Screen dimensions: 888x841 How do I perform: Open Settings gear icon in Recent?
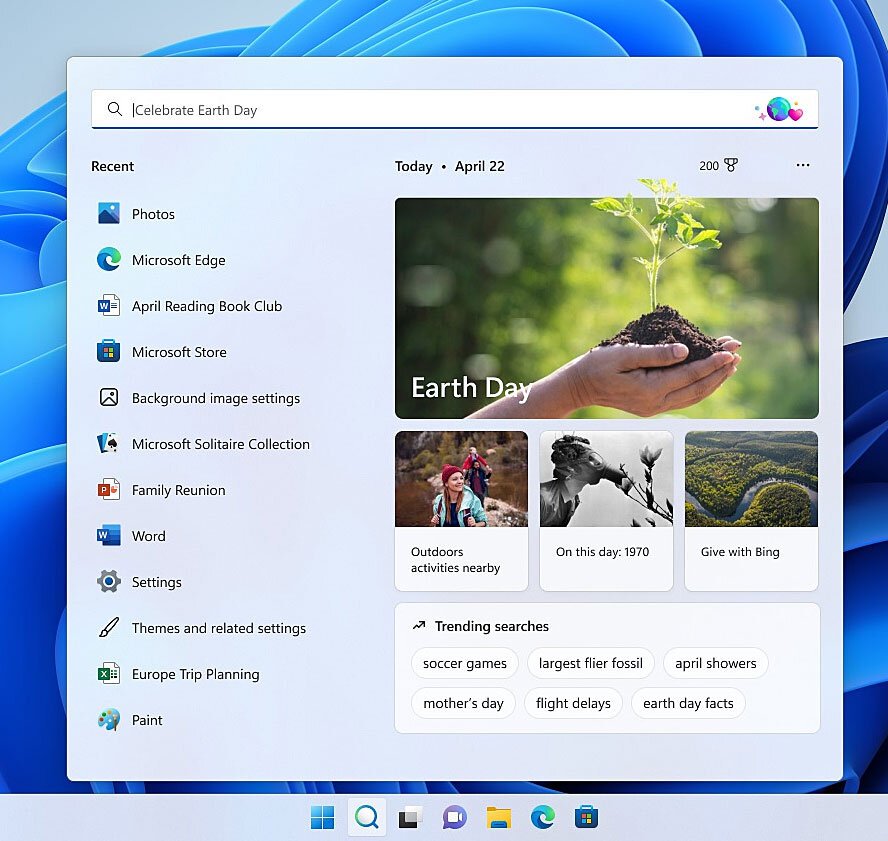click(108, 582)
